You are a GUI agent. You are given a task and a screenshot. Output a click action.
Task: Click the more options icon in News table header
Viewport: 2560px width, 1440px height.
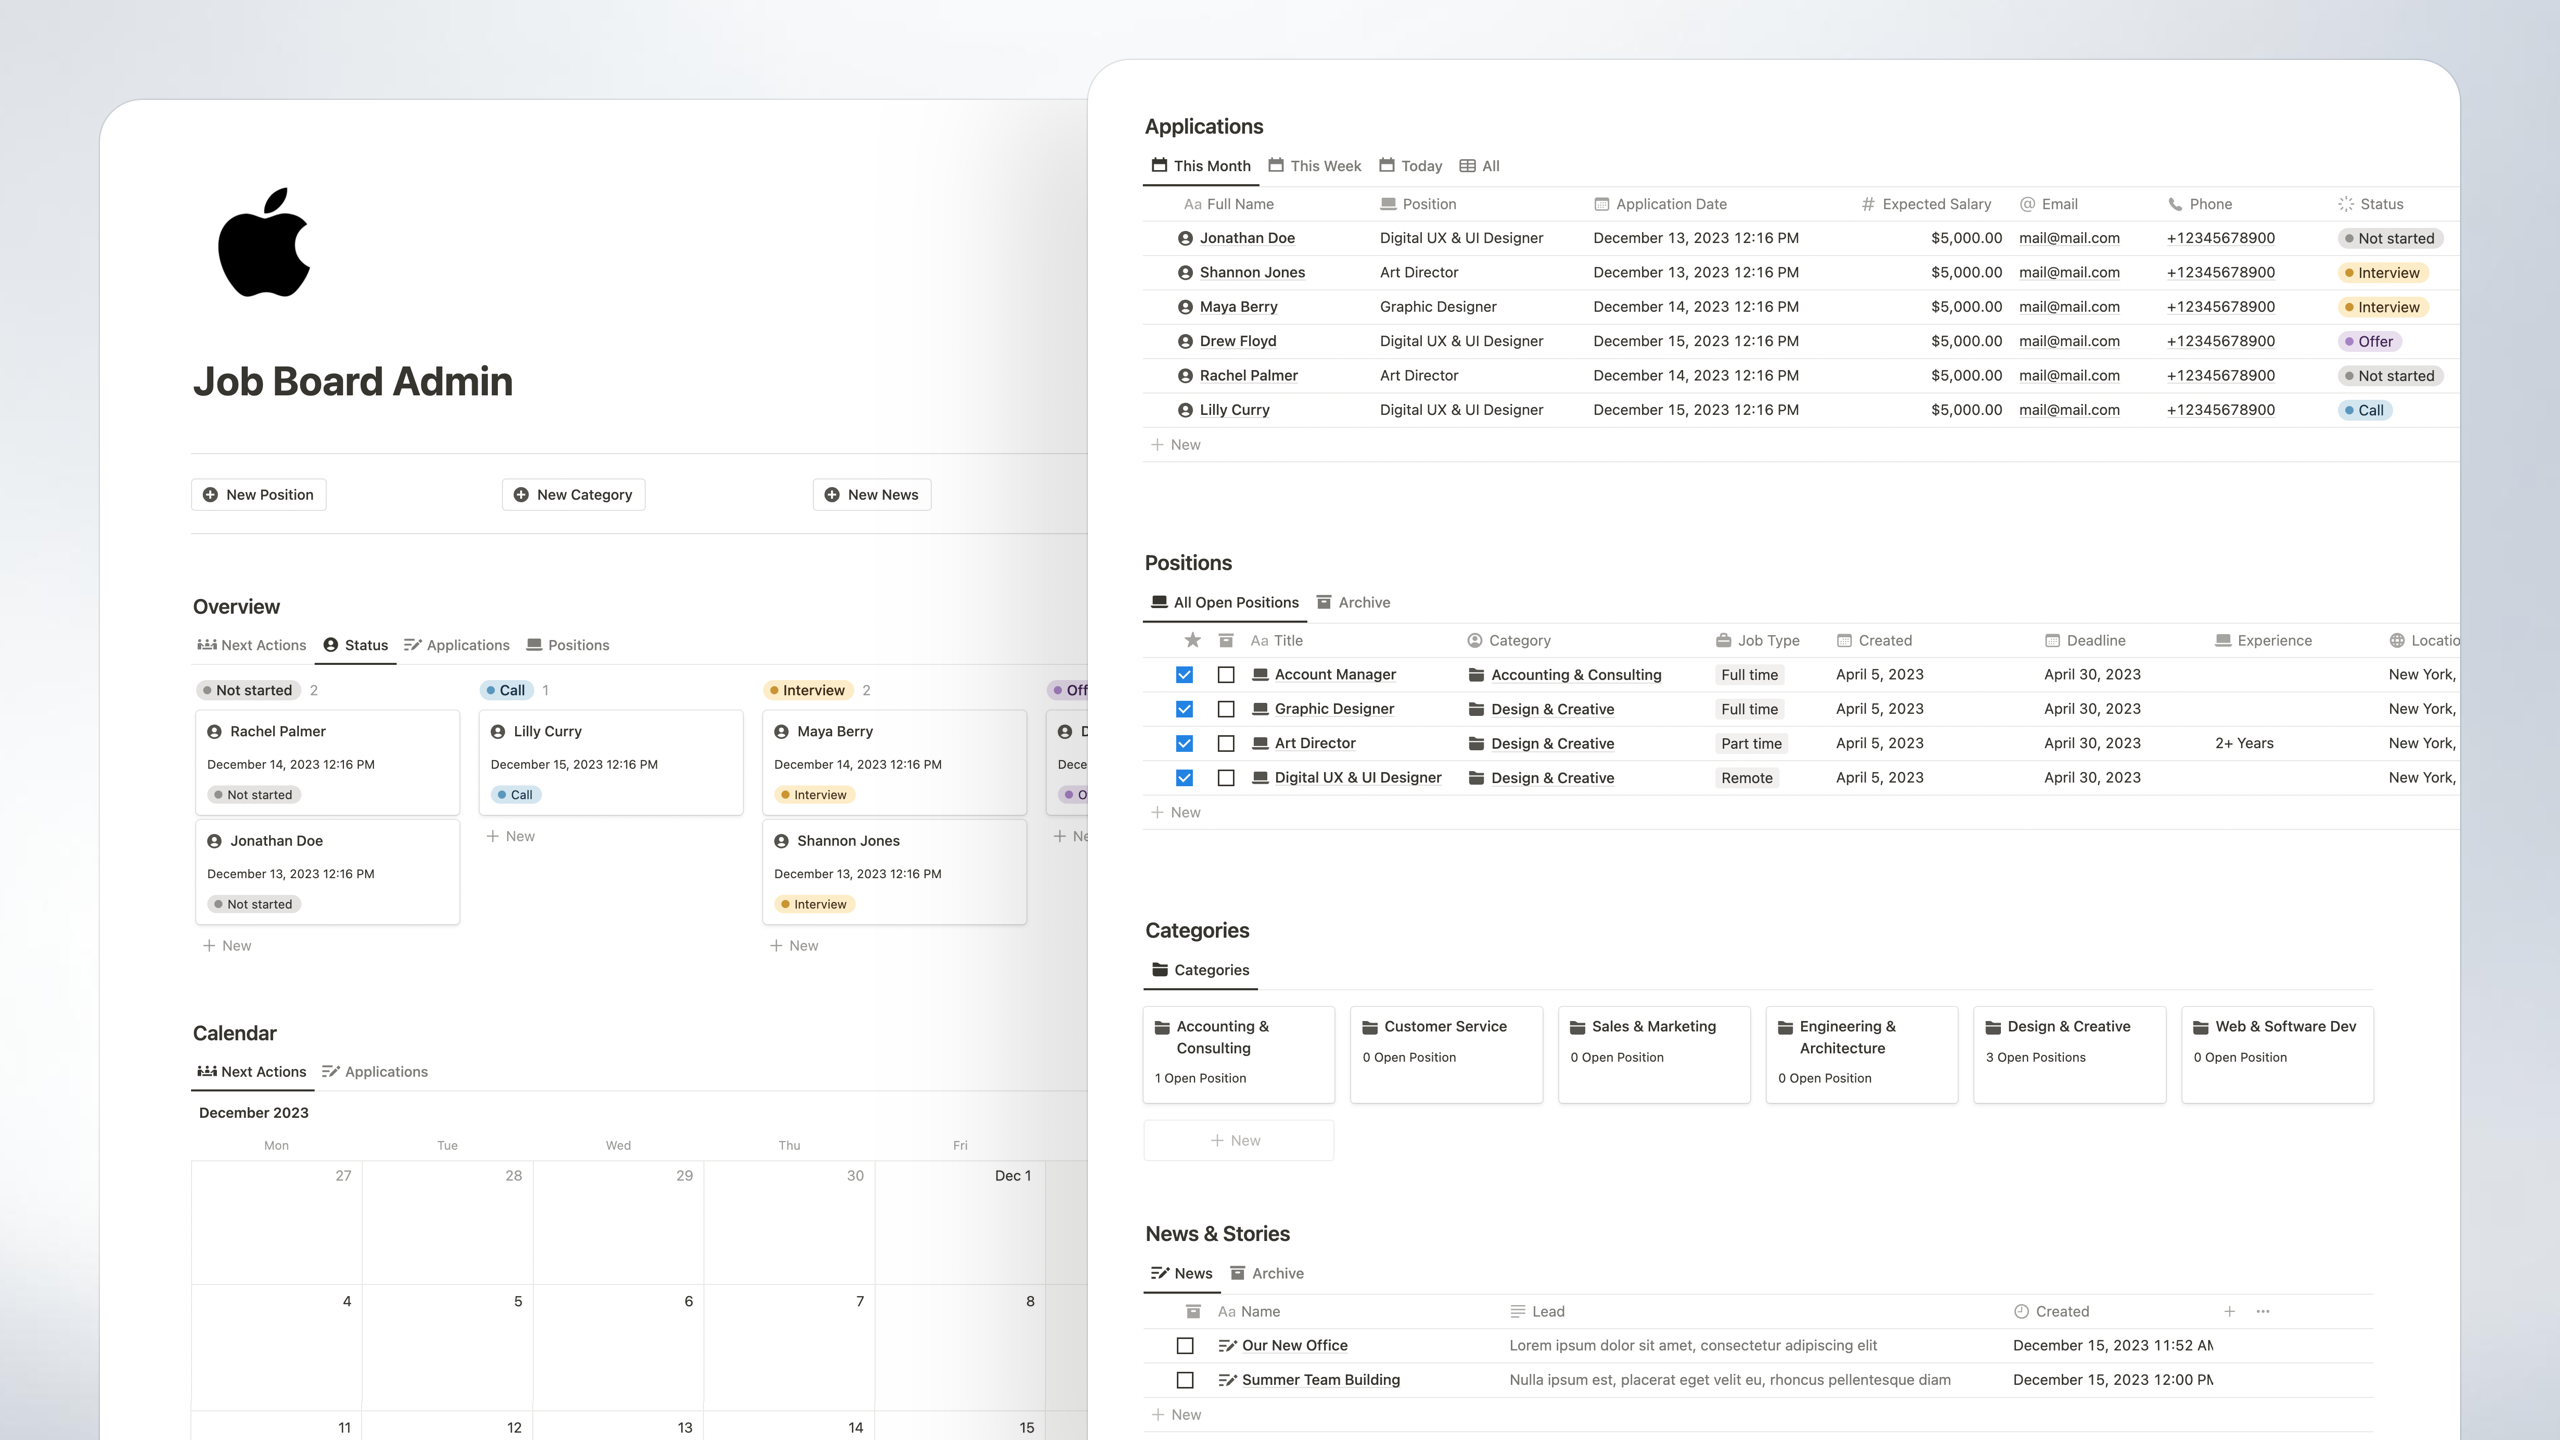(x=2261, y=1311)
